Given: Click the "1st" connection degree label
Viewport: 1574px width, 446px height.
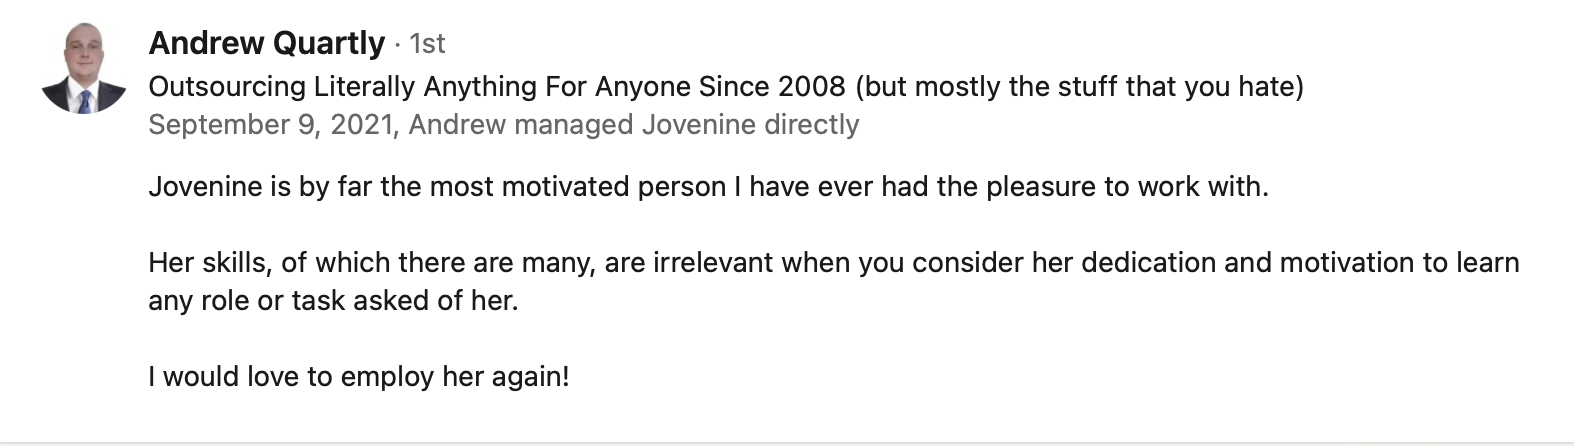Looking at the screenshot, I should click(428, 44).
